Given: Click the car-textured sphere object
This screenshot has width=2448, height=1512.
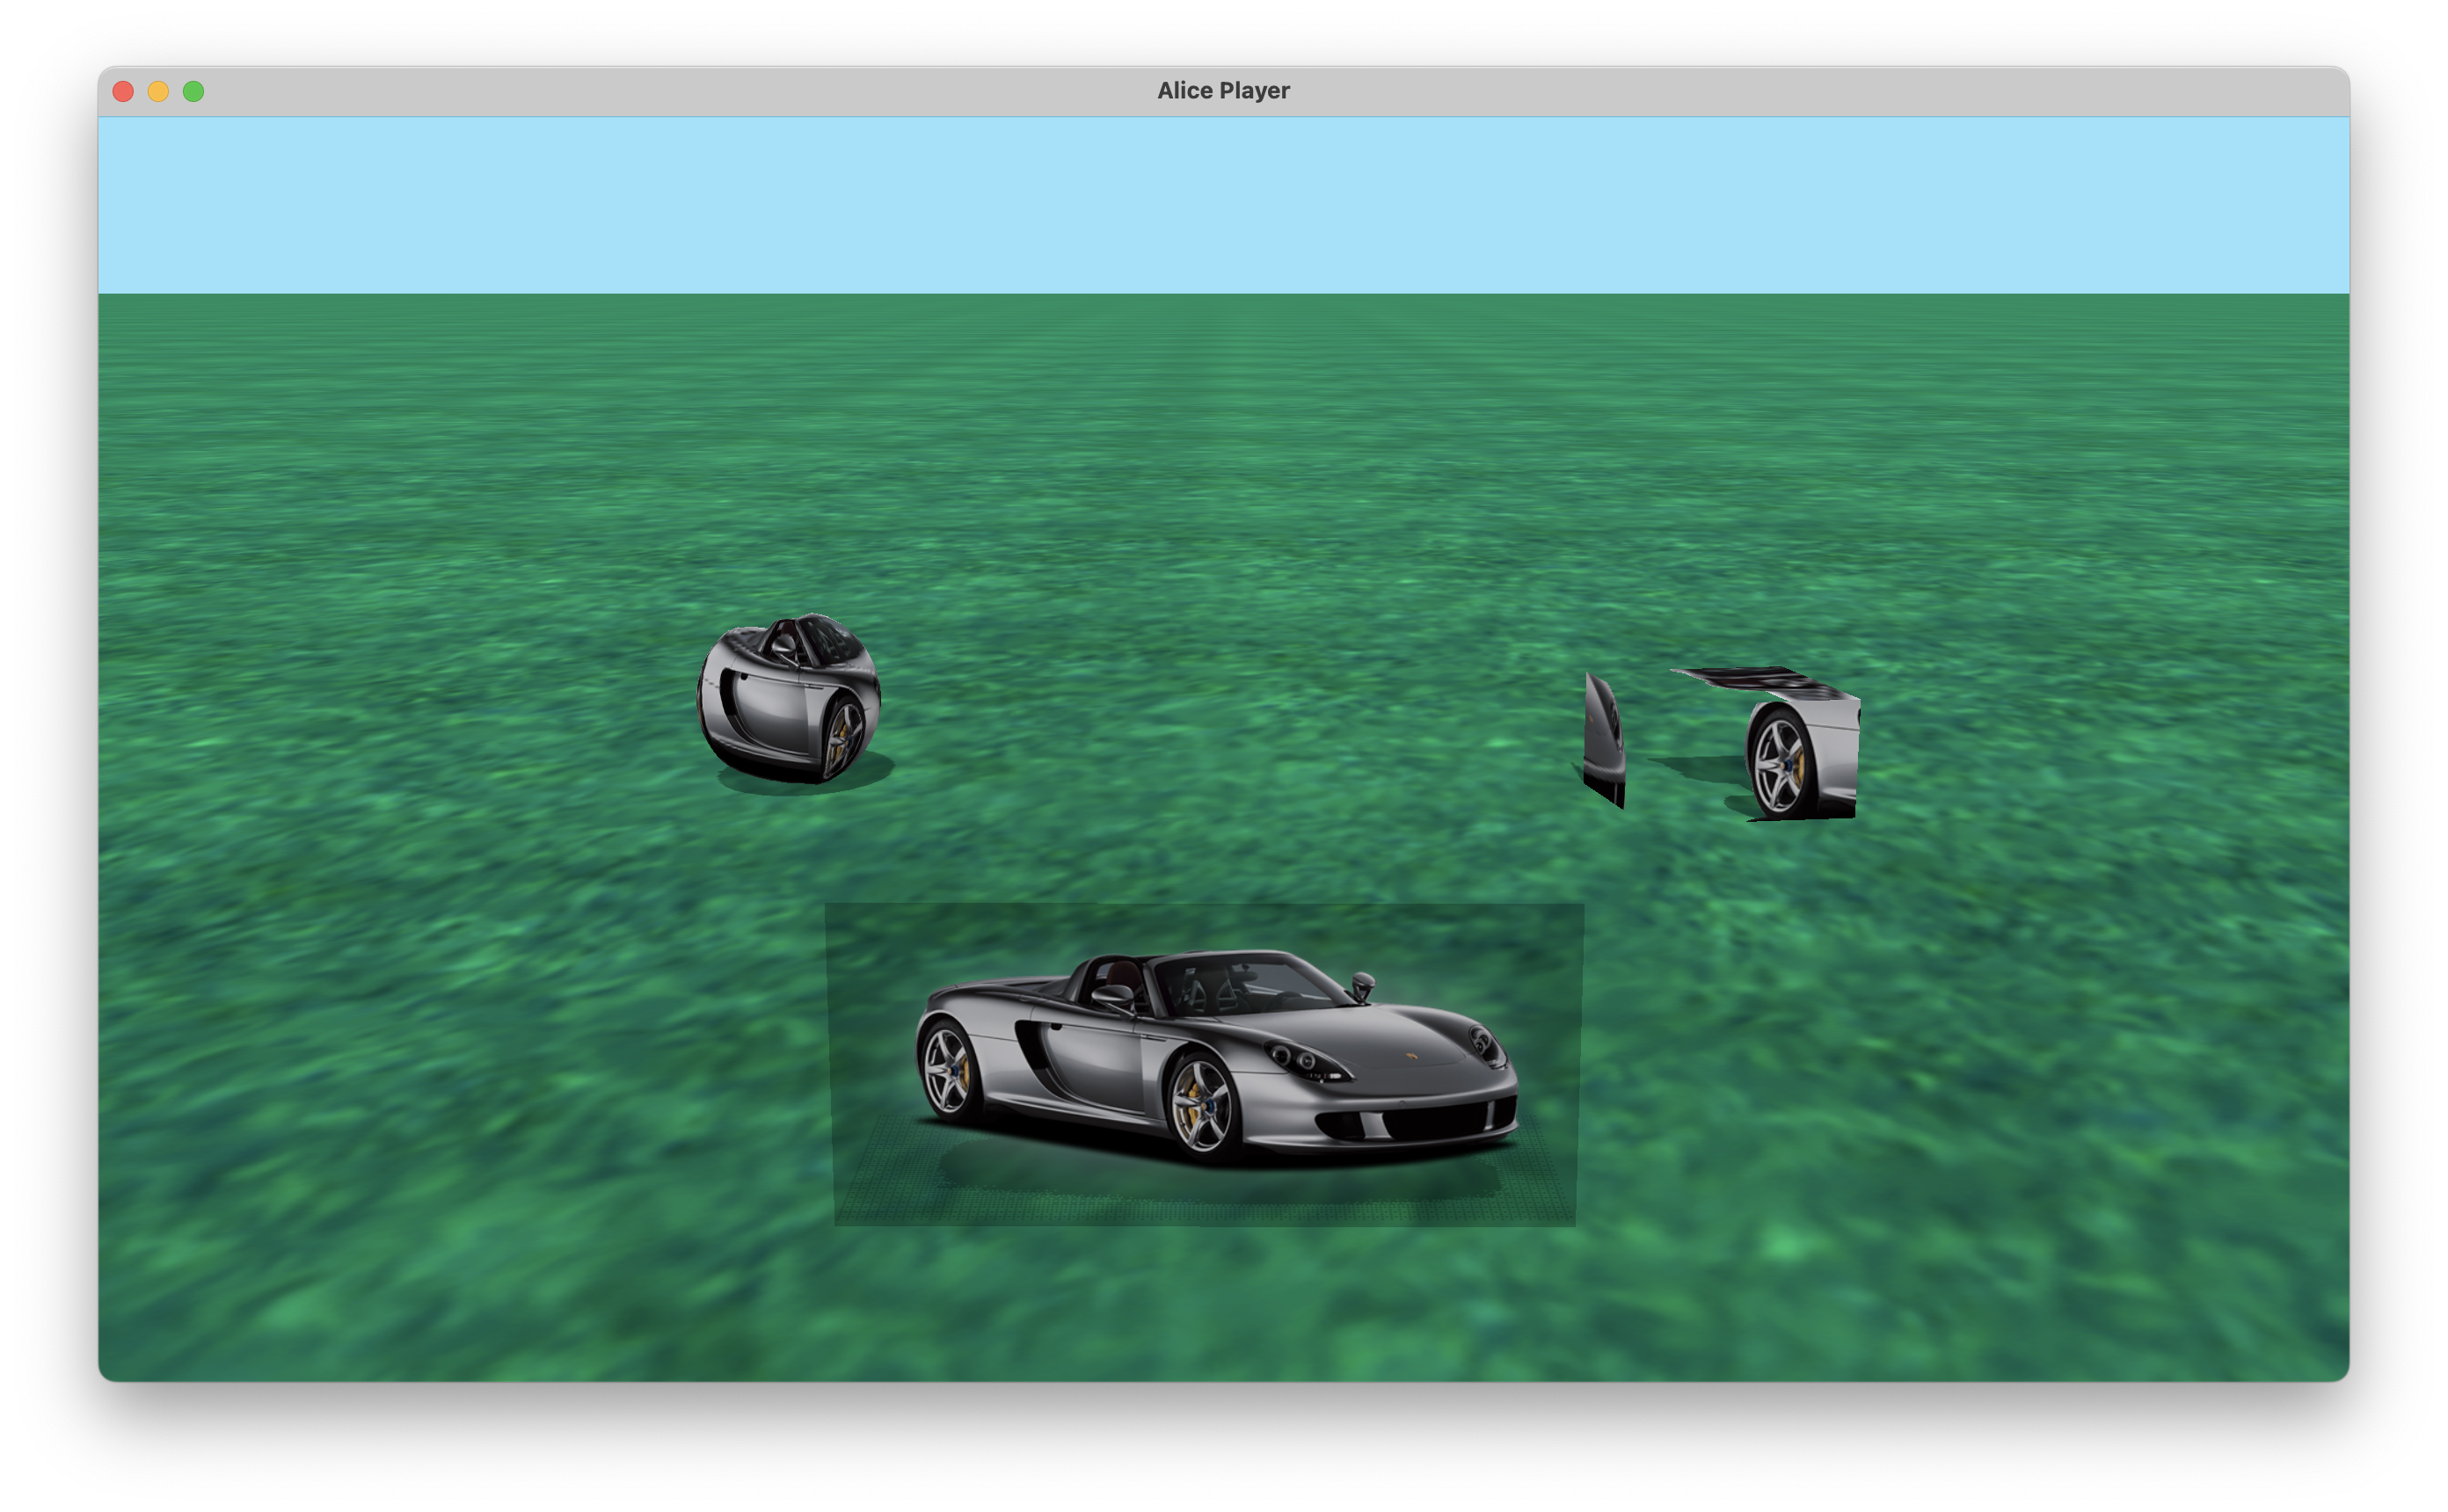Looking at the screenshot, I should 788,698.
